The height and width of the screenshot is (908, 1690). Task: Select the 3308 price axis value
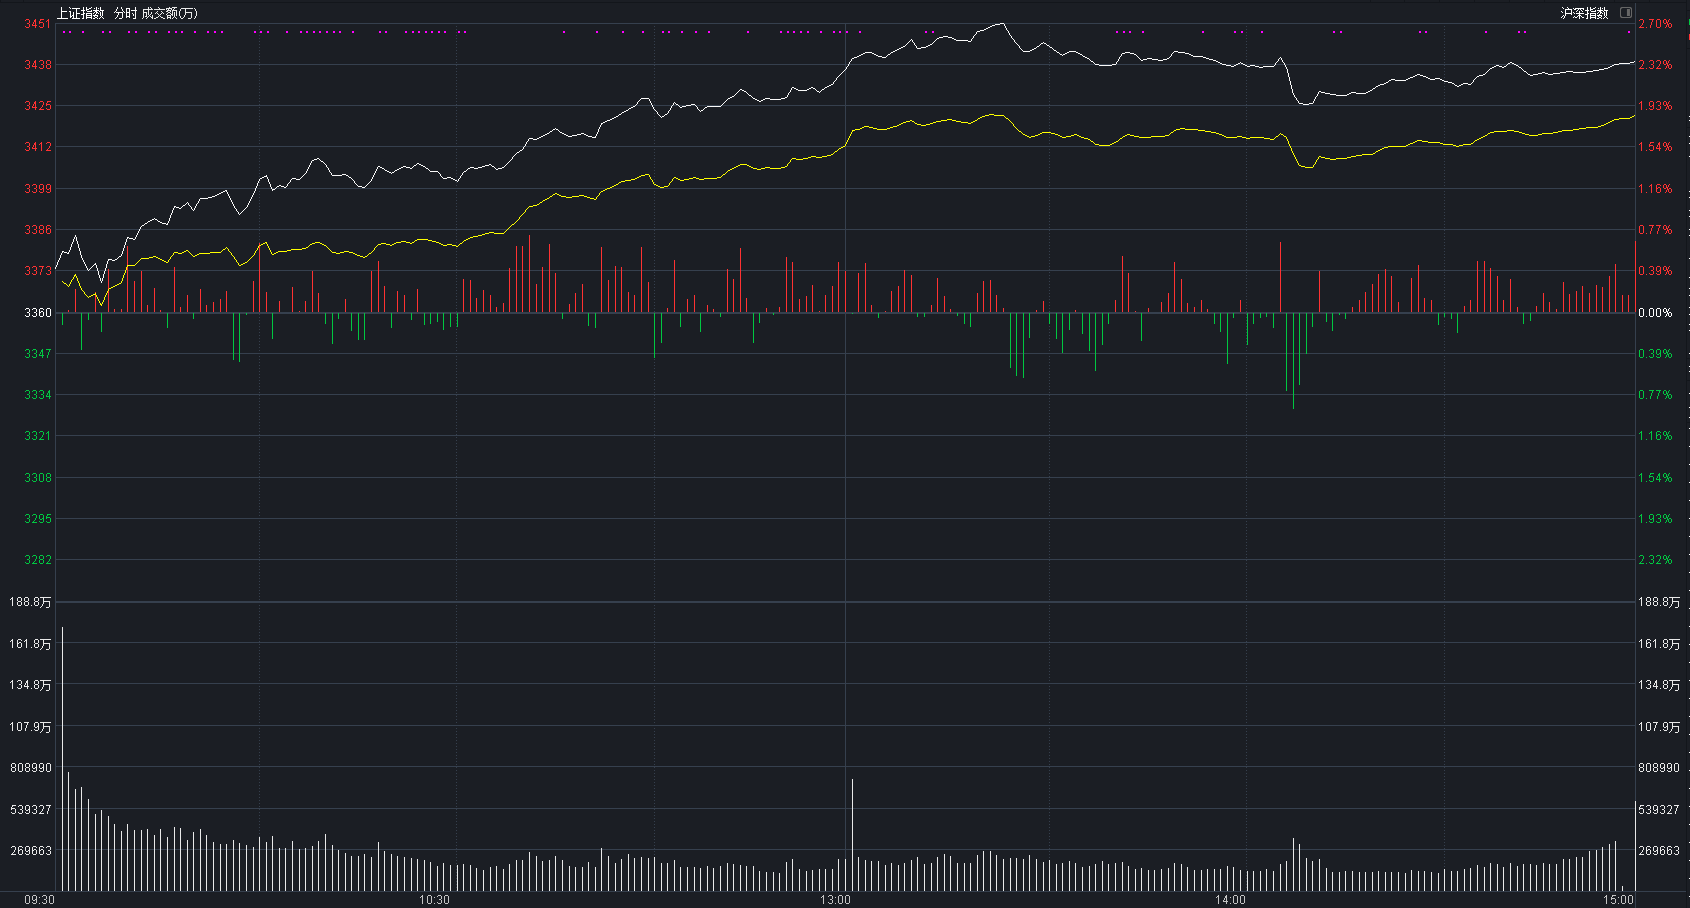38,478
